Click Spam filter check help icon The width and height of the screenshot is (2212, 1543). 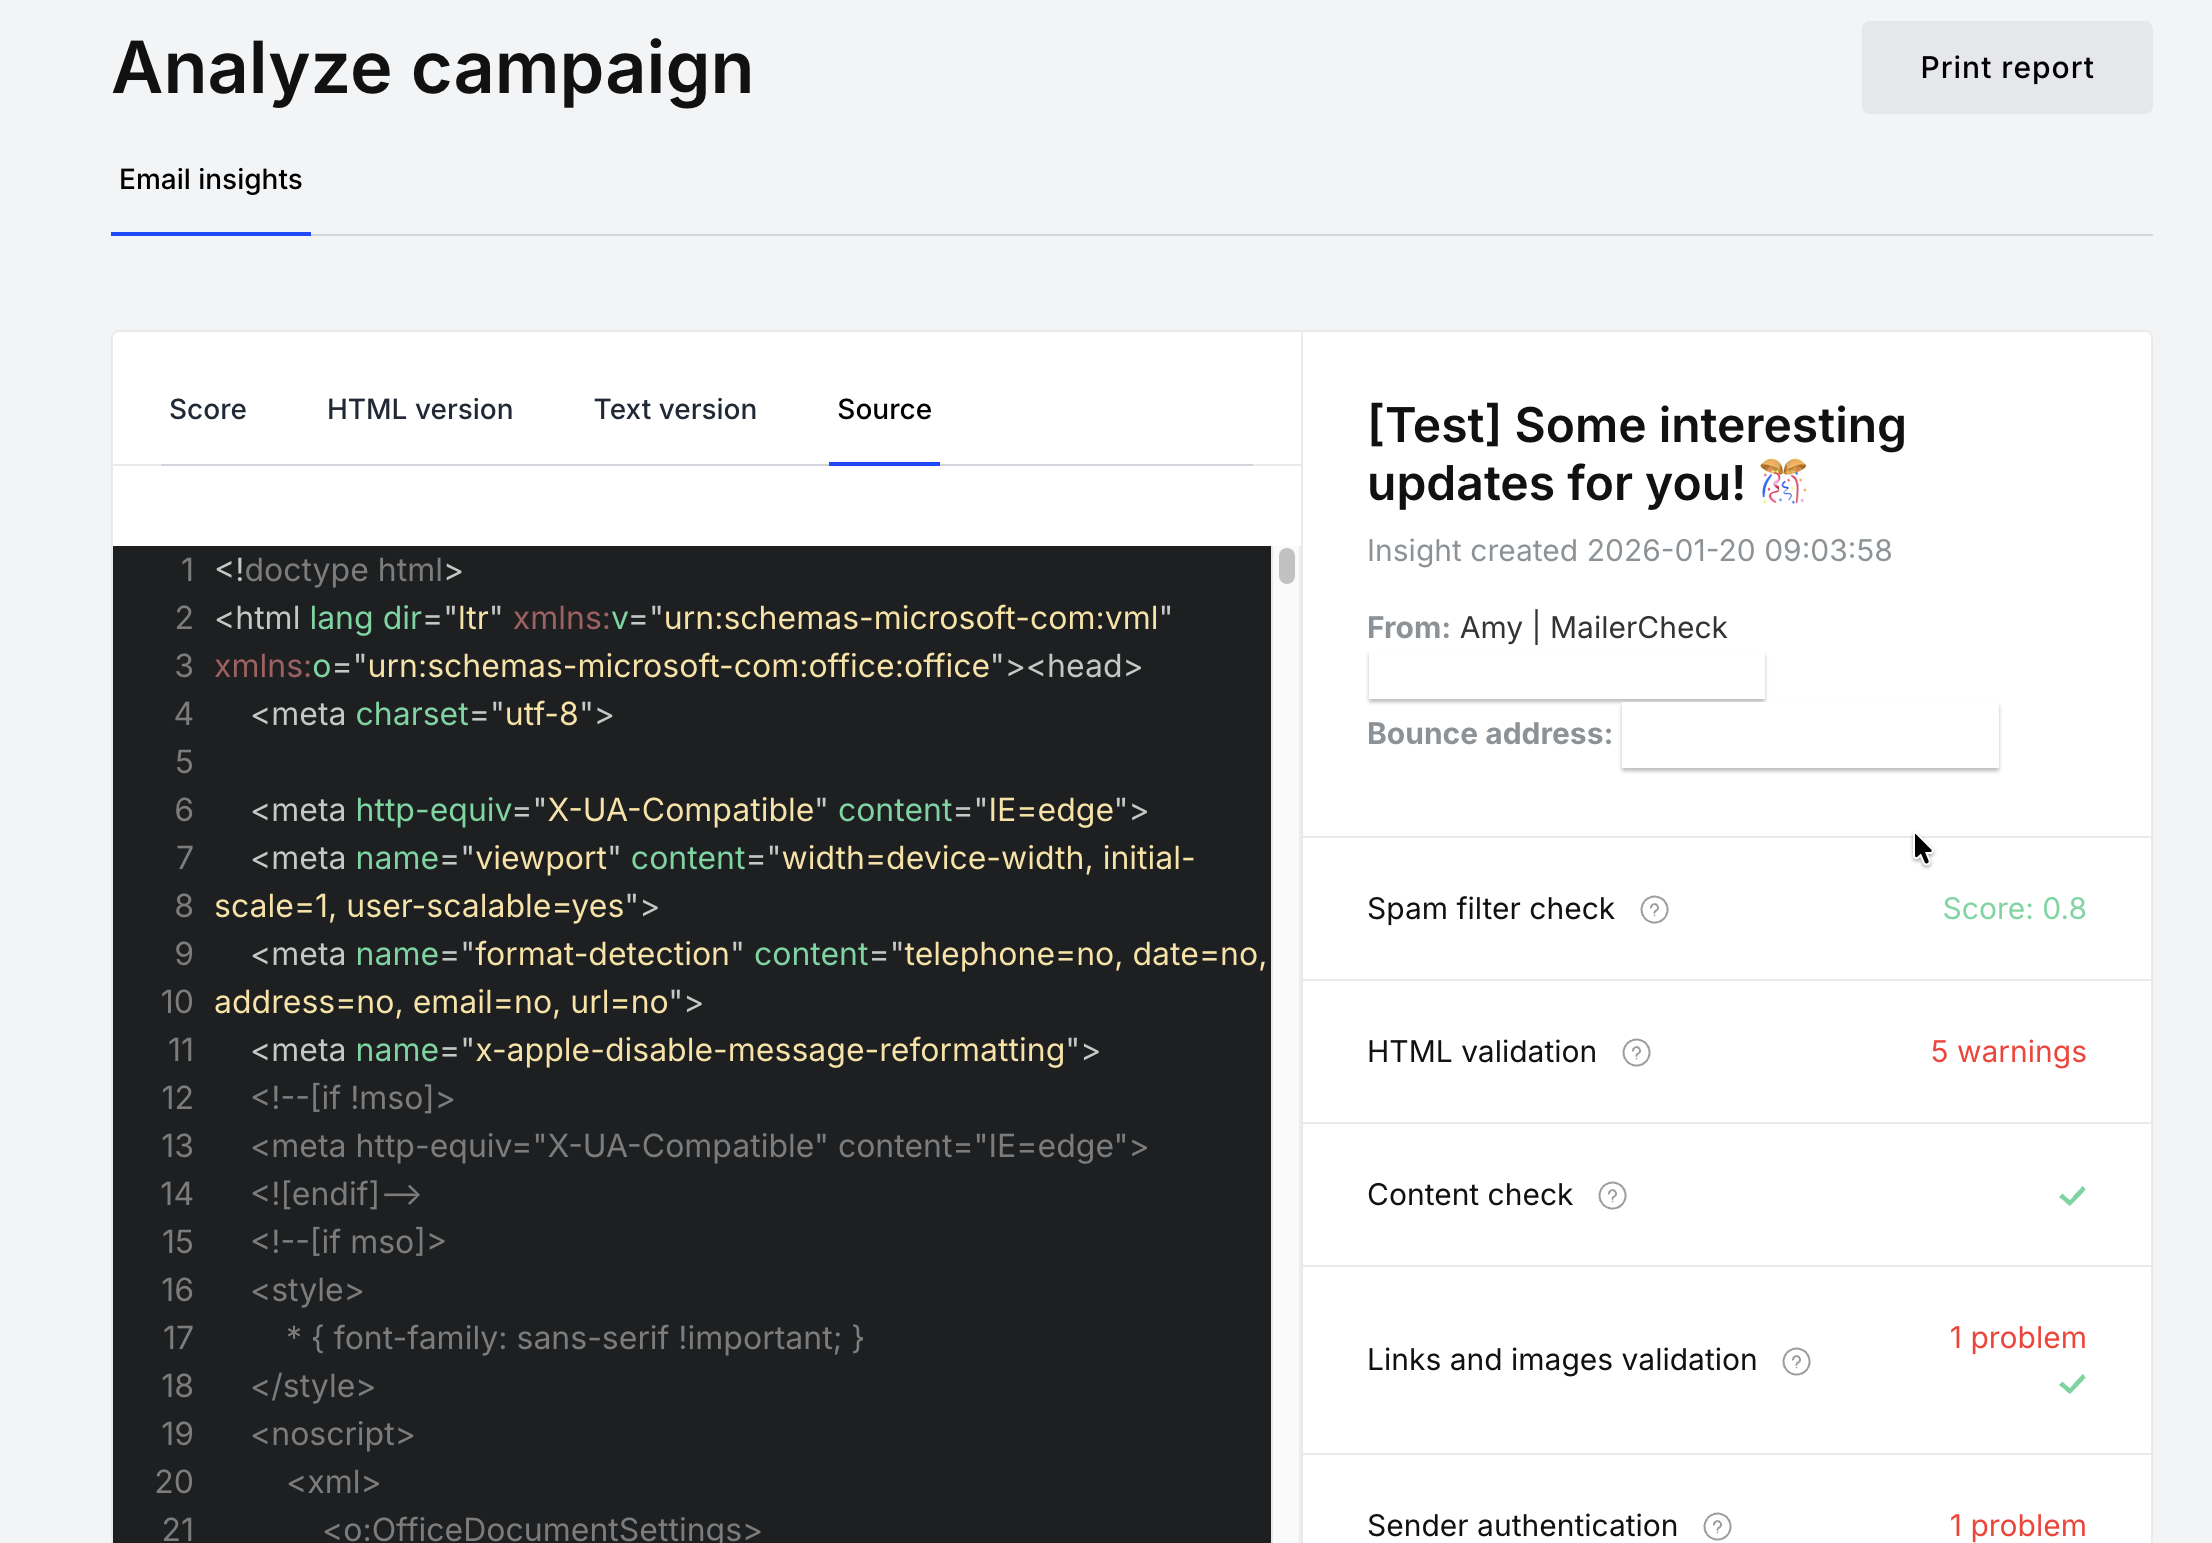1654,909
